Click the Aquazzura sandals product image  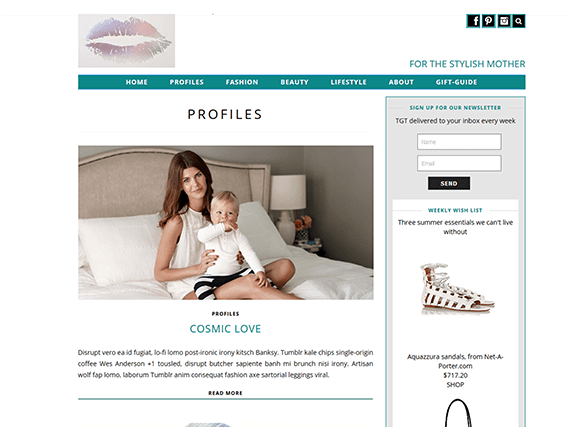coord(456,289)
